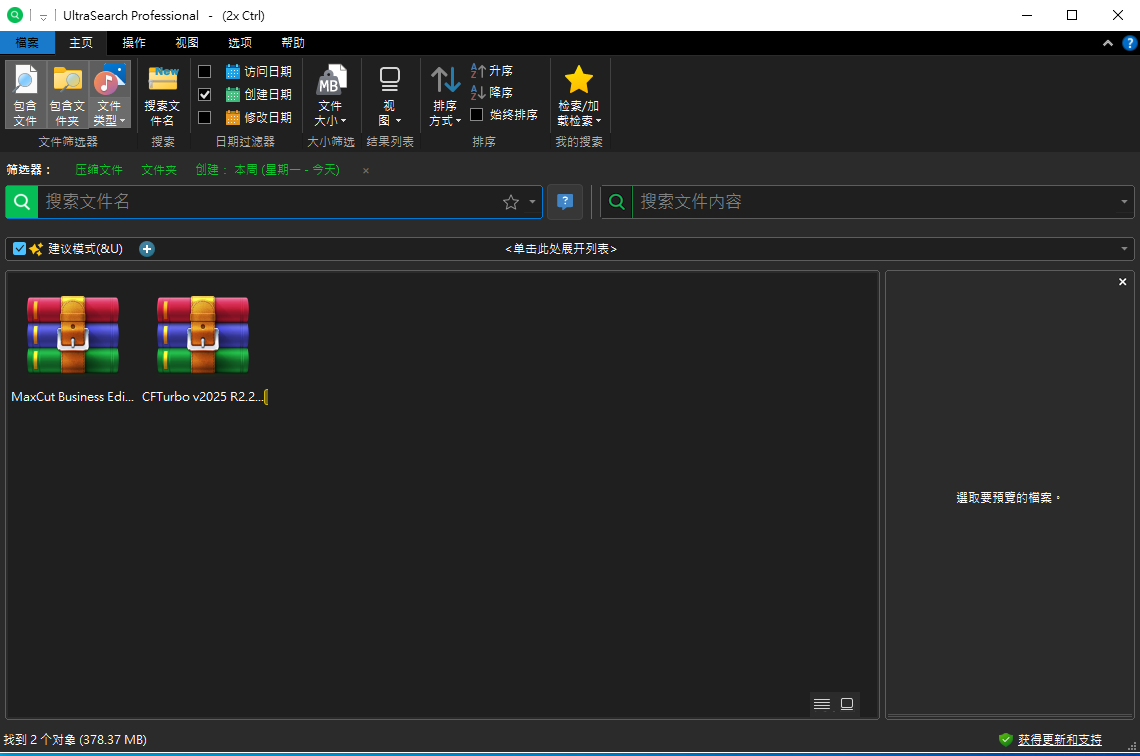The height and width of the screenshot is (756, 1140).
Task: Open the 操作 ribbon tab
Action: [x=134, y=43]
